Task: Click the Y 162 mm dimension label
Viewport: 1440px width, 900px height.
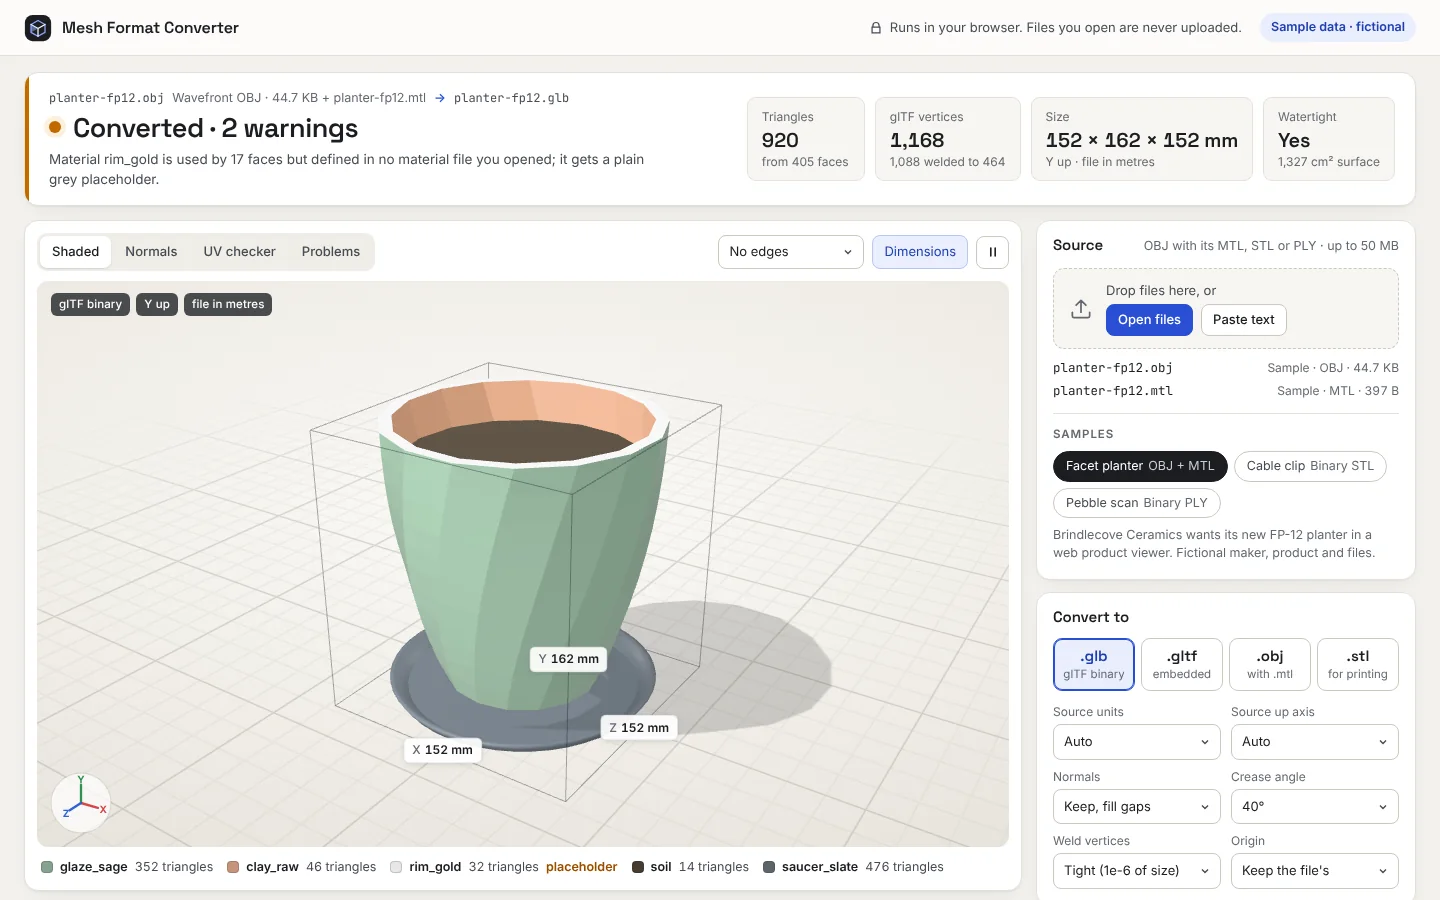Action: point(569,659)
